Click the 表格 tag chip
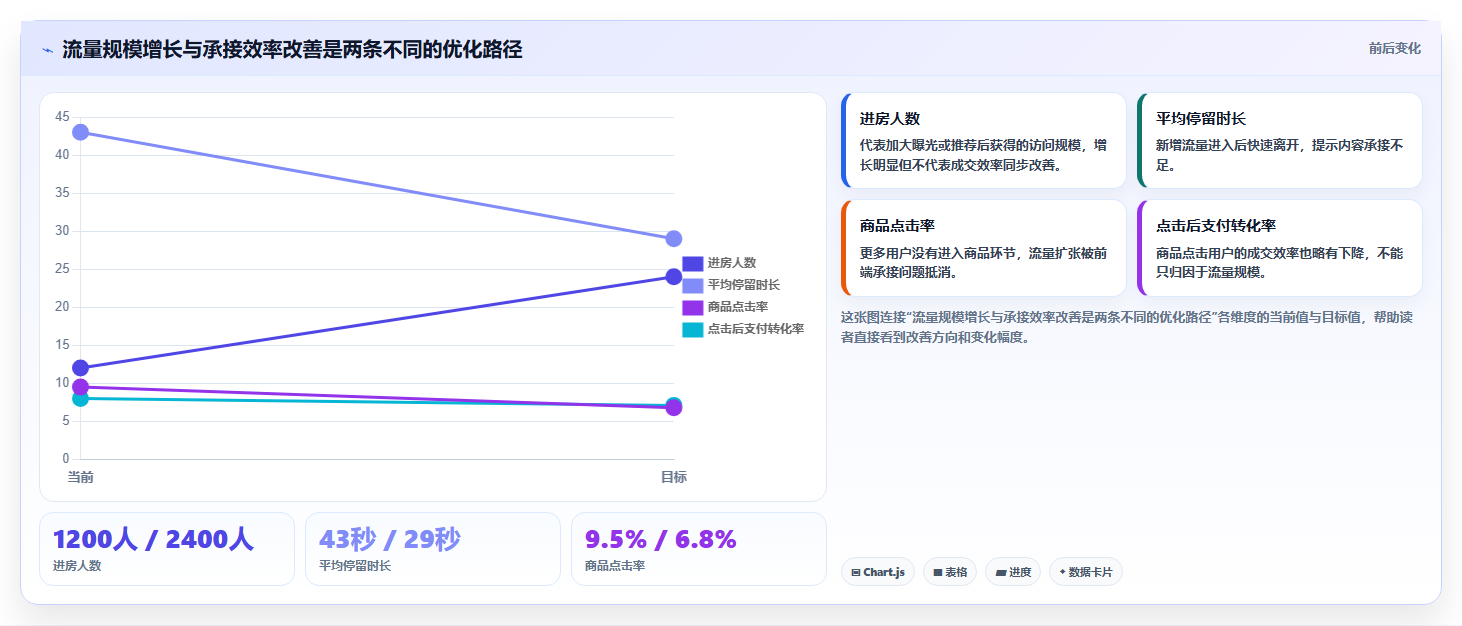The width and height of the screenshot is (1462, 626). click(950, 572)
